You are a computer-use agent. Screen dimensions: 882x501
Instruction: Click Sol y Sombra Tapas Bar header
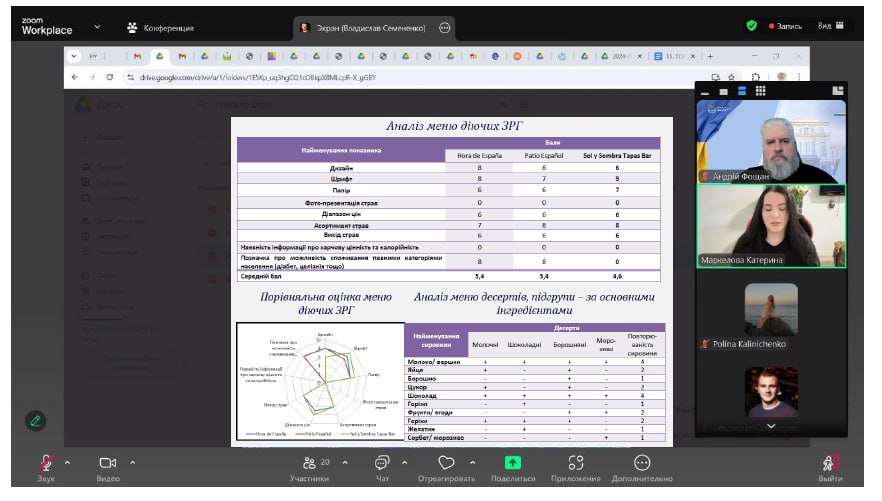click(617, 155)
